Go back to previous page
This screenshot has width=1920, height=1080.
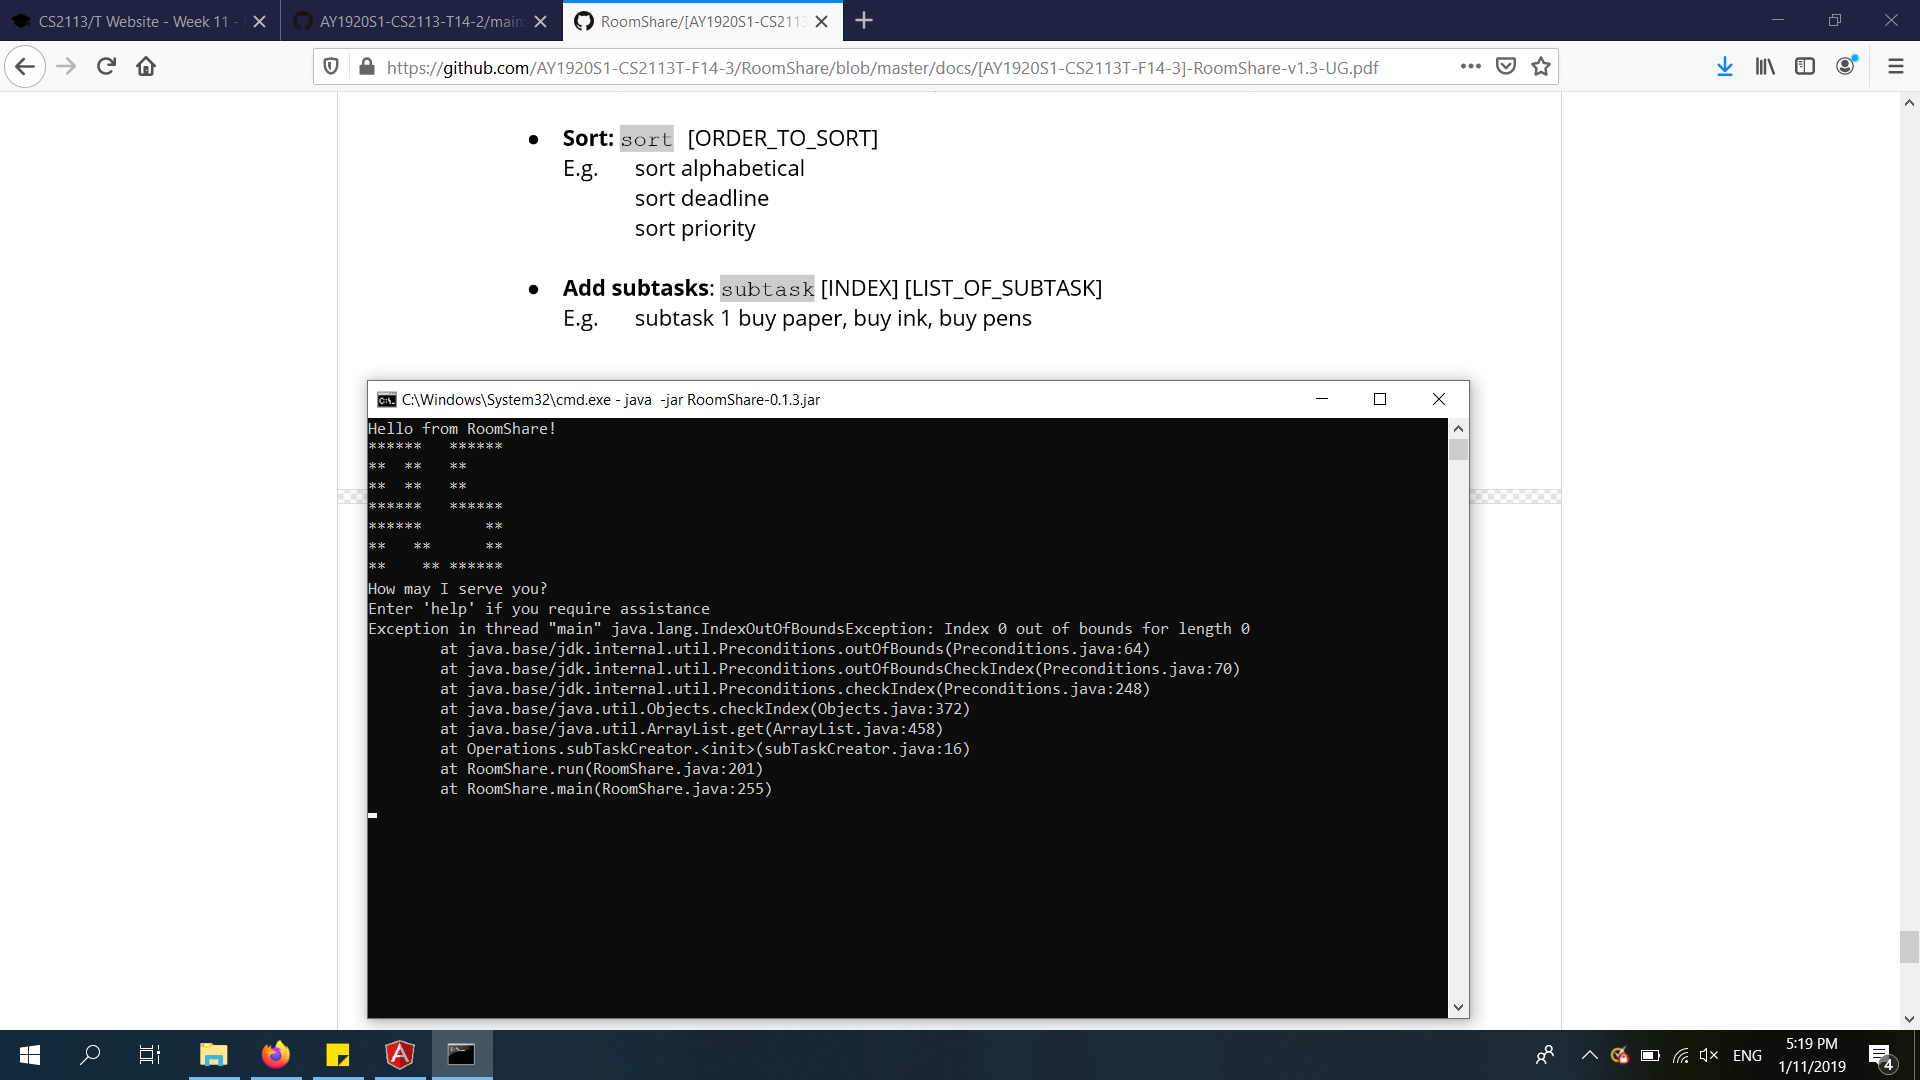(25, 67)
